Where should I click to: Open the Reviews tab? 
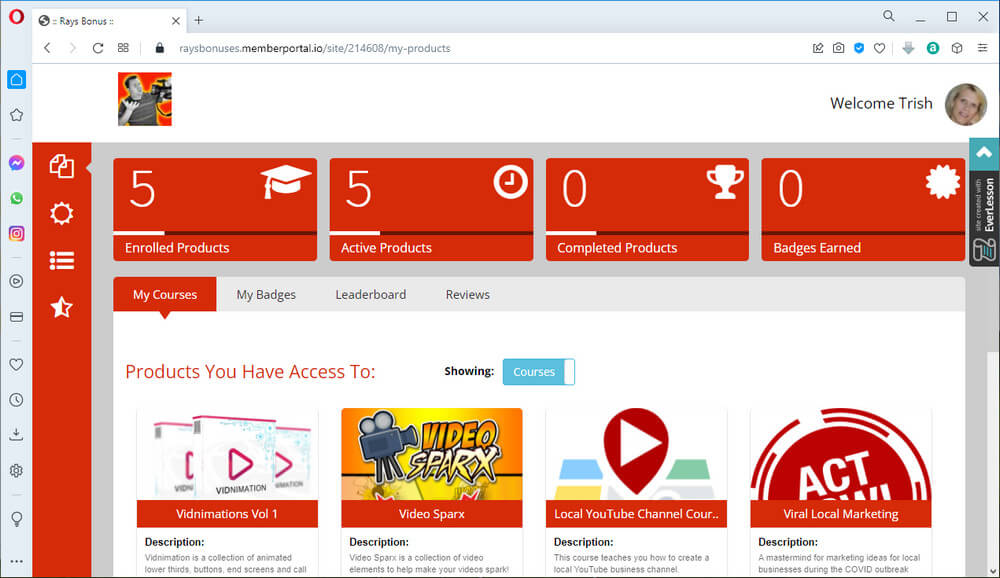pyautogui.click(x=467, y=294)
